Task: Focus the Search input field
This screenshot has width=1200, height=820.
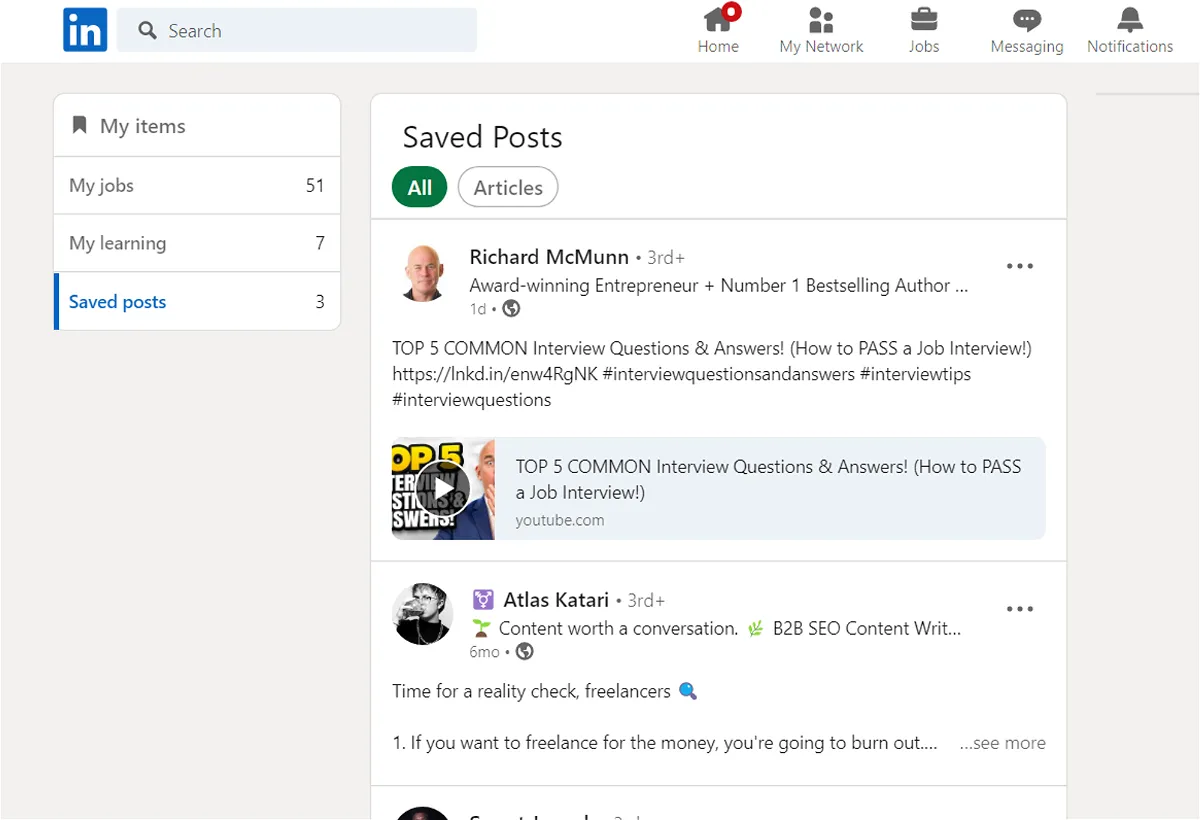Action: click(x=297, y=30)
